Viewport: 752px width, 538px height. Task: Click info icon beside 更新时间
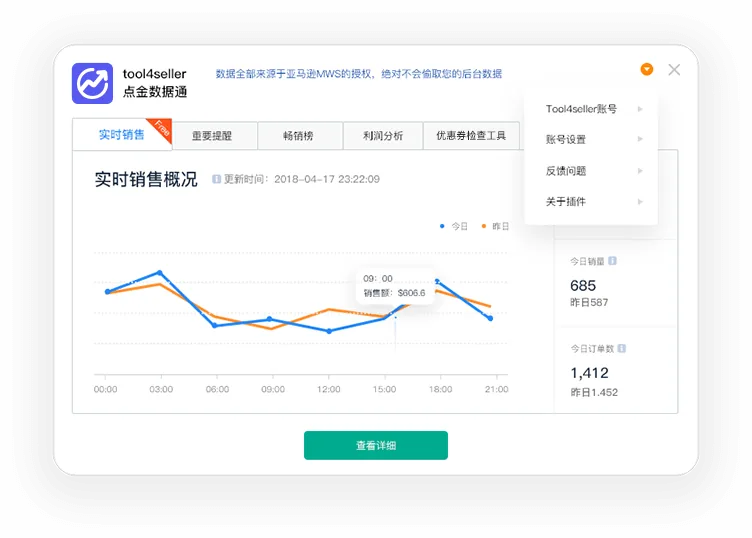216,179
